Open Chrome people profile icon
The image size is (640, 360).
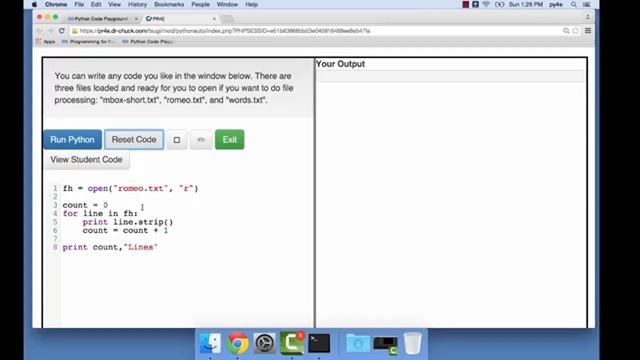coord(588,17)
